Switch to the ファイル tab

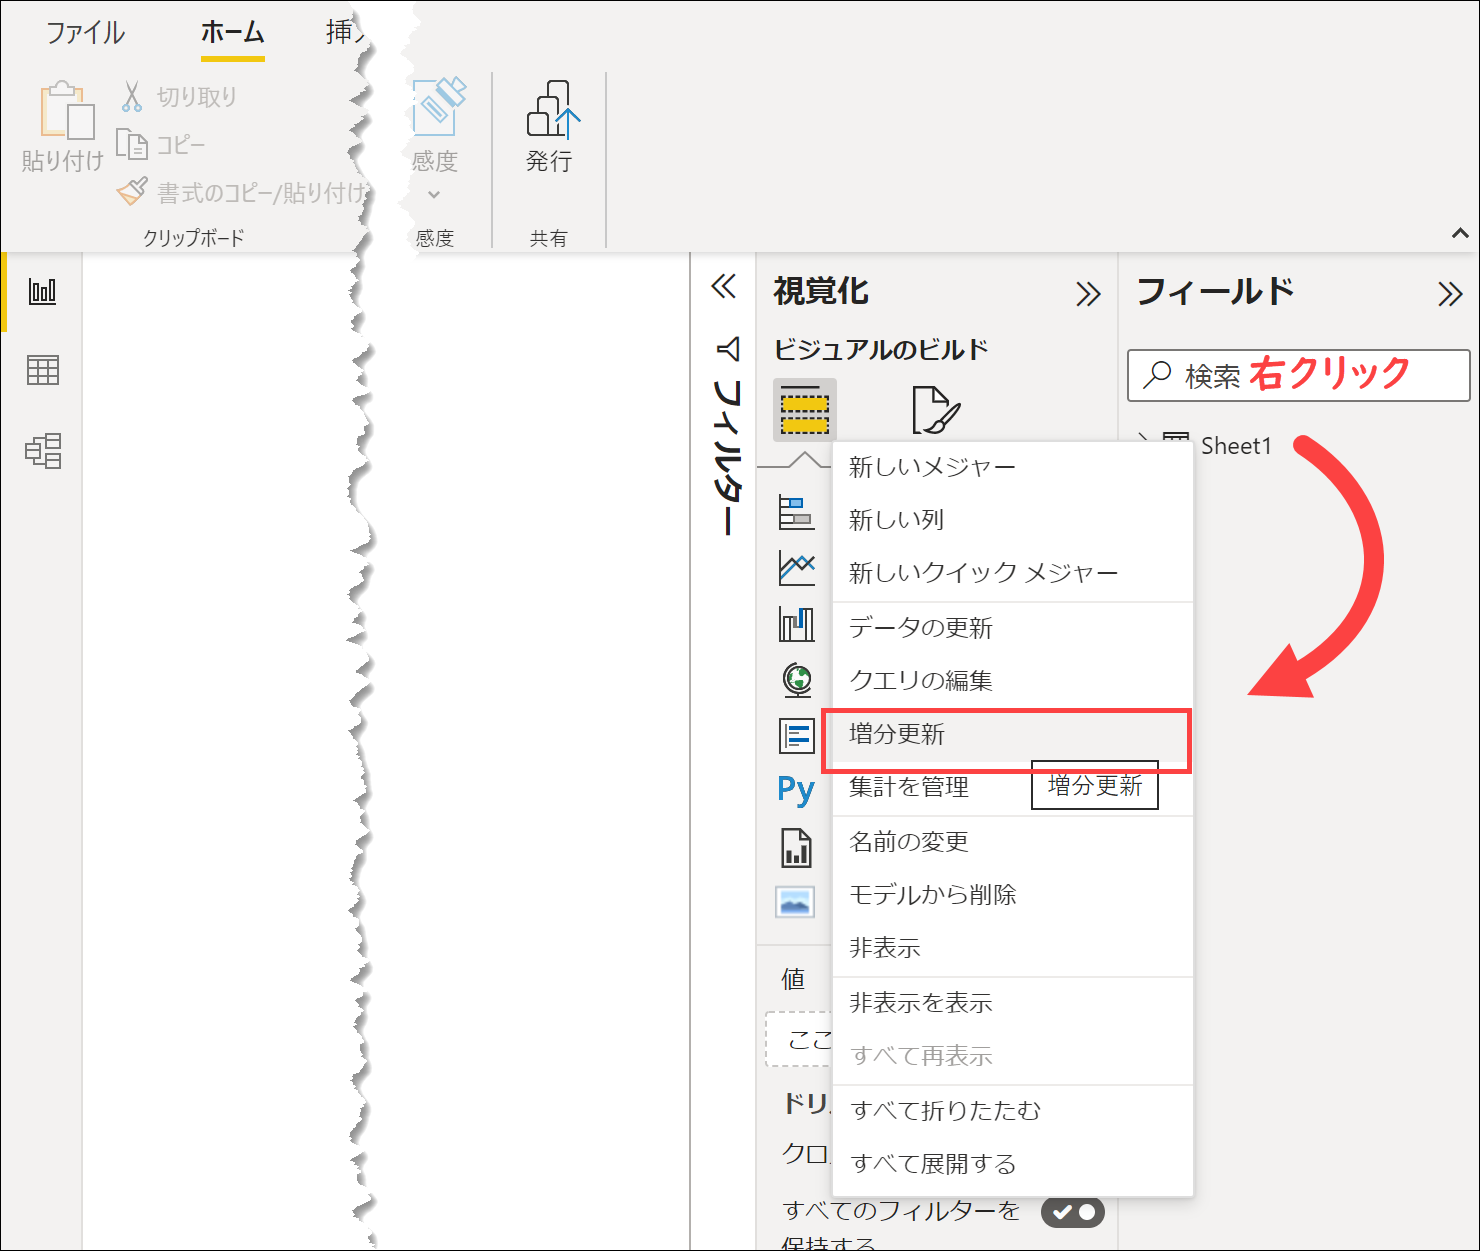click(84, 32)
